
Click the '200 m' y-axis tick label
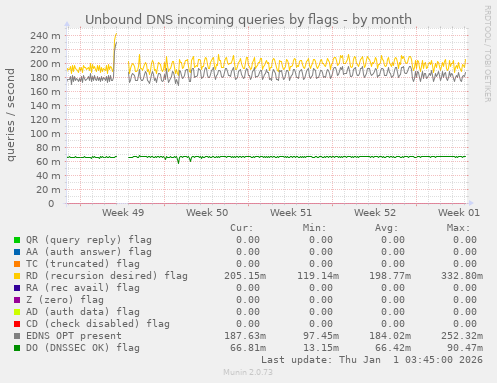45,64
